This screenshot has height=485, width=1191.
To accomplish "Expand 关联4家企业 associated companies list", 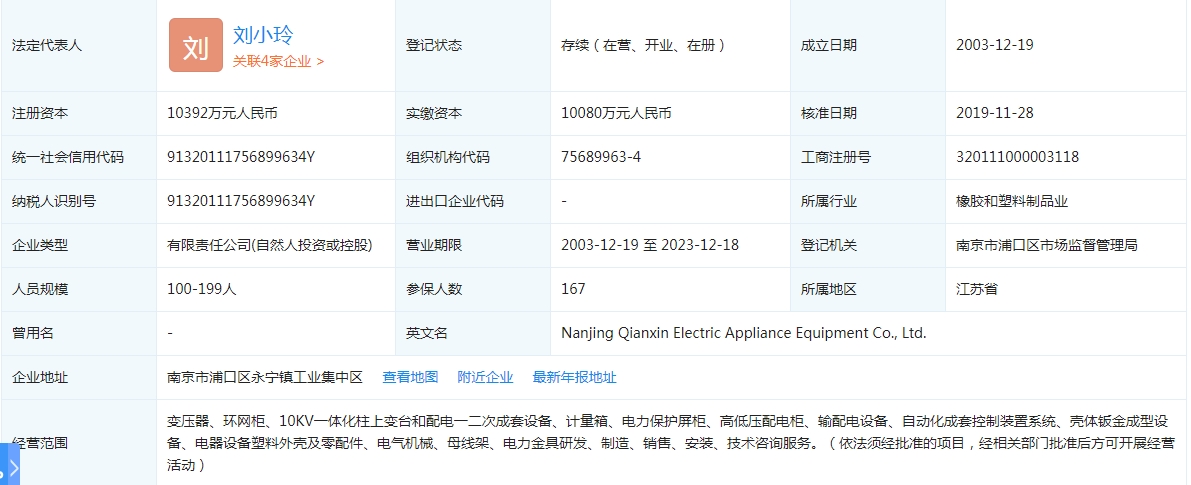I will click(x=278, y=61).
